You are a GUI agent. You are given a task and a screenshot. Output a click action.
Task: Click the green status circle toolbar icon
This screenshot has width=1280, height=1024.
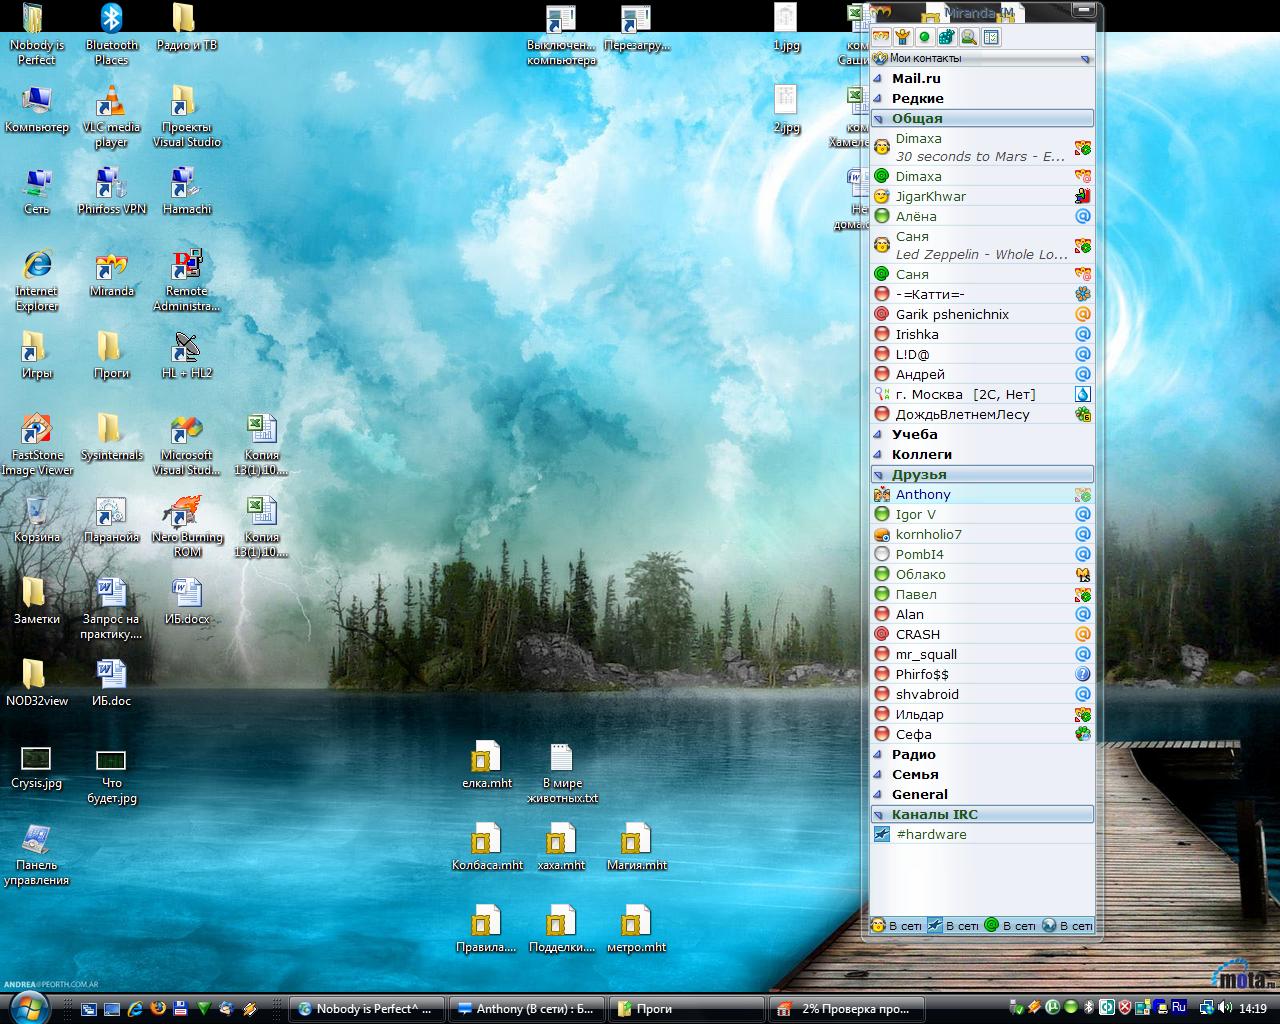click(924, 37)
